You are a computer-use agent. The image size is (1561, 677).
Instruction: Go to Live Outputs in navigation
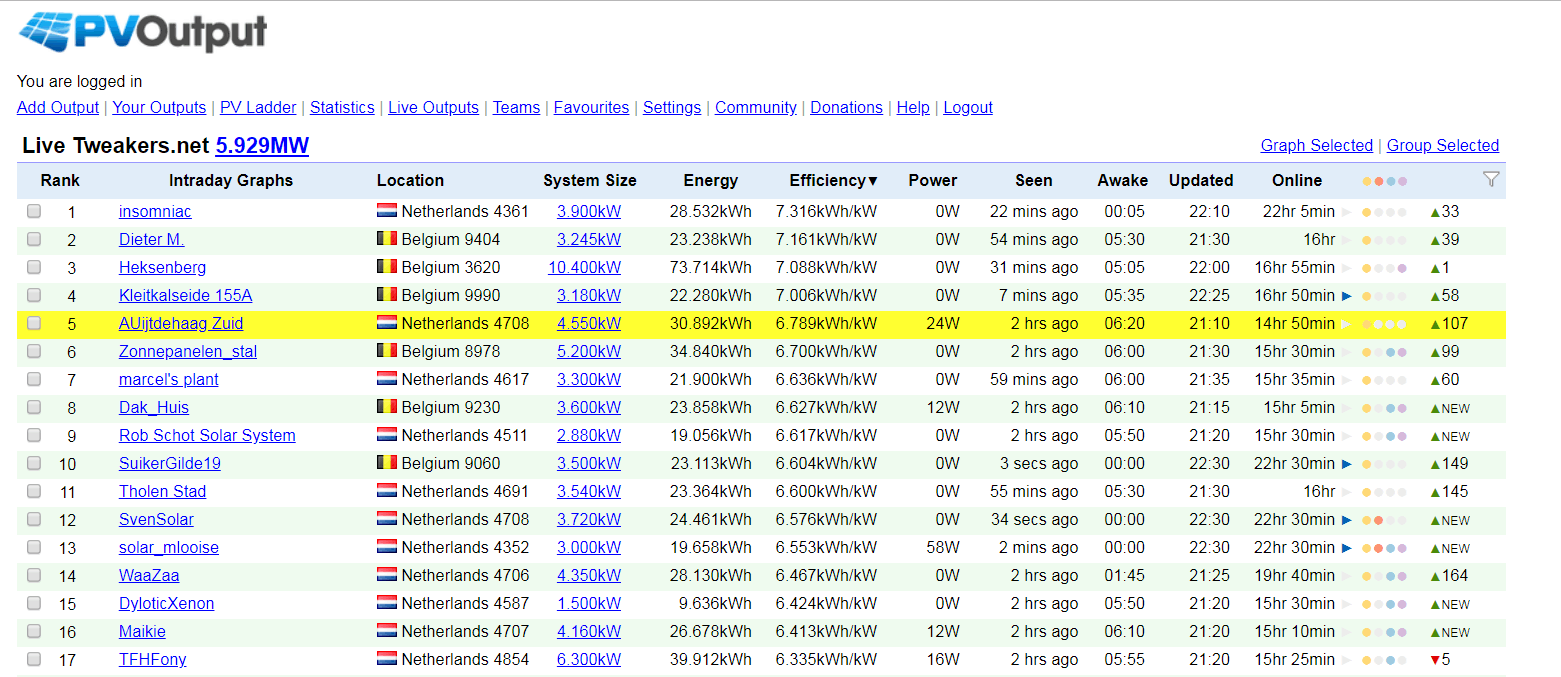tap(433, 108)
